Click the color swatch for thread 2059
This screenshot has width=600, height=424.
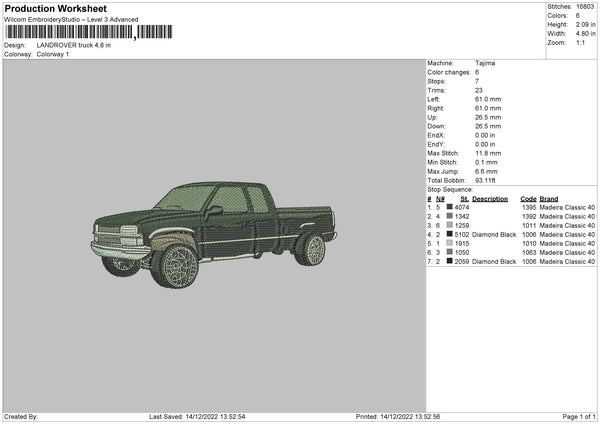450,261
